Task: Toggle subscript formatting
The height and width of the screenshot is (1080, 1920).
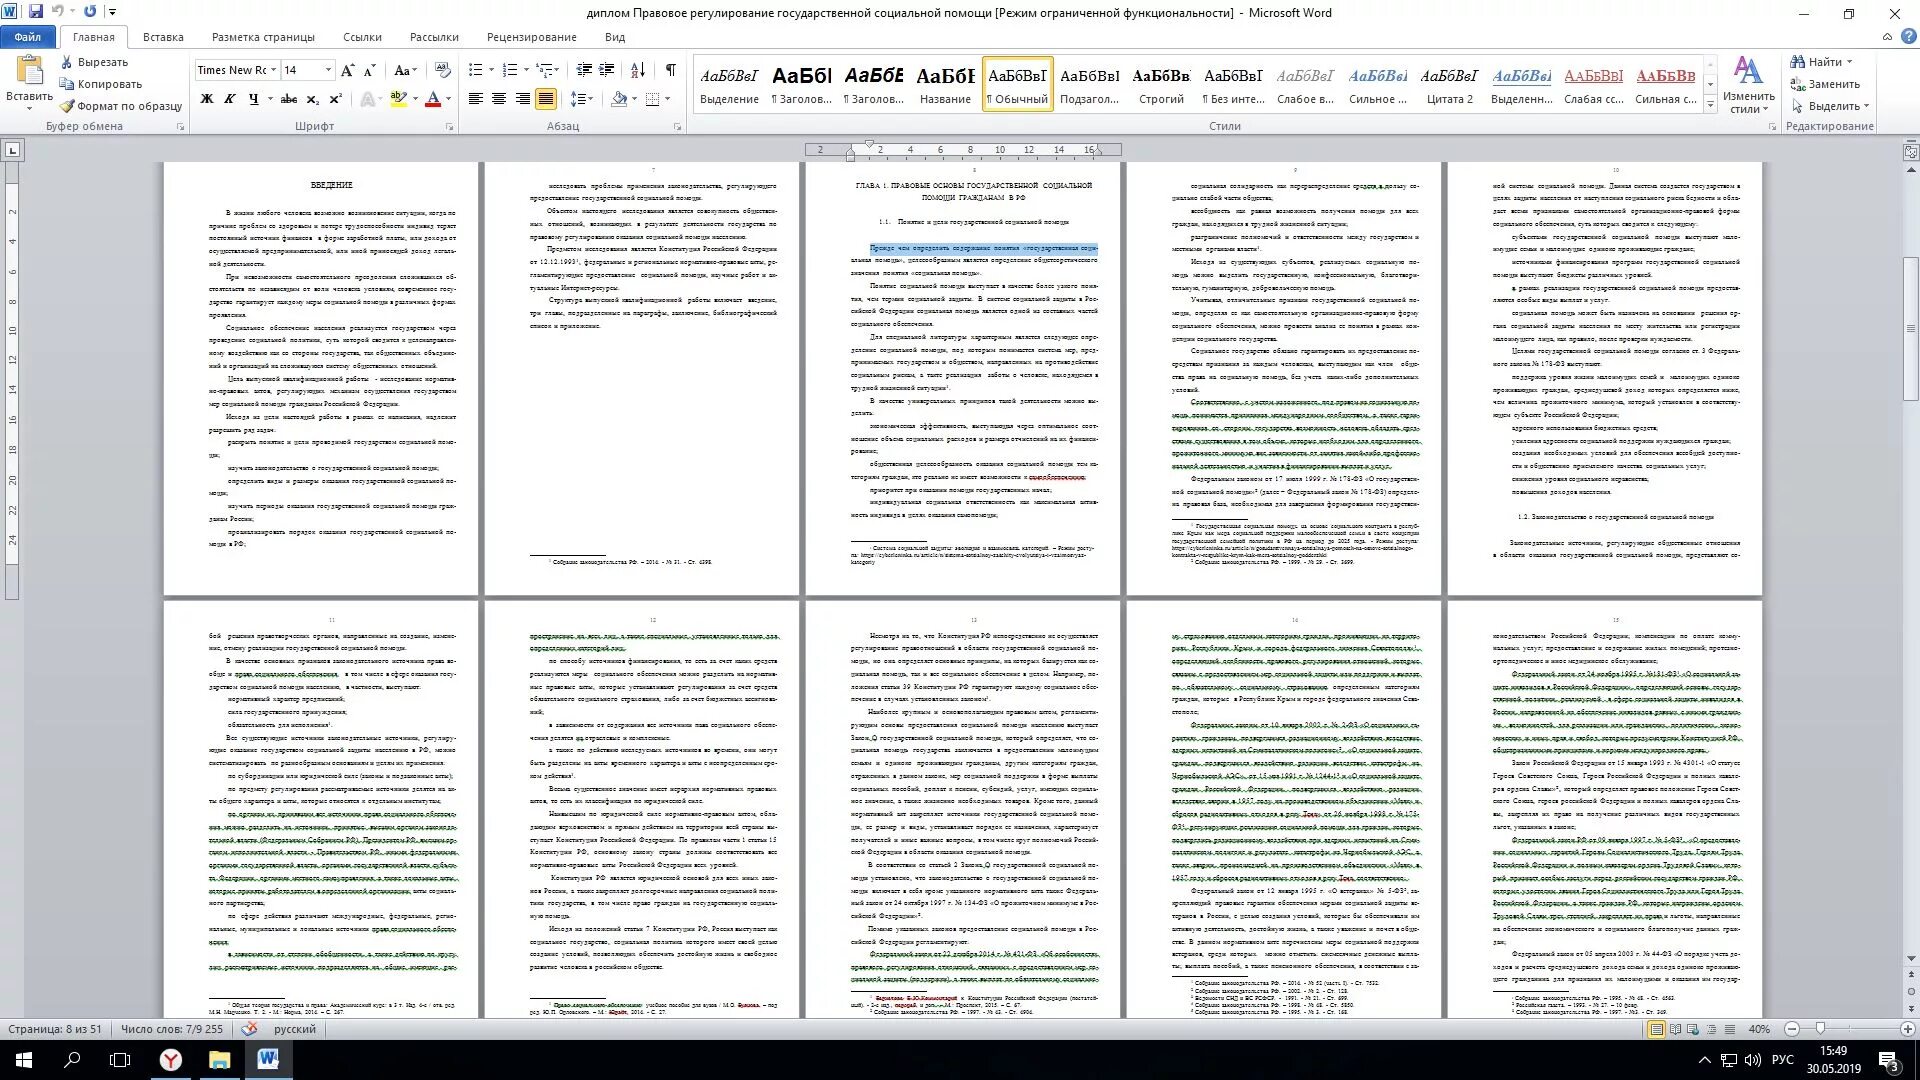Action: [312, 99]
